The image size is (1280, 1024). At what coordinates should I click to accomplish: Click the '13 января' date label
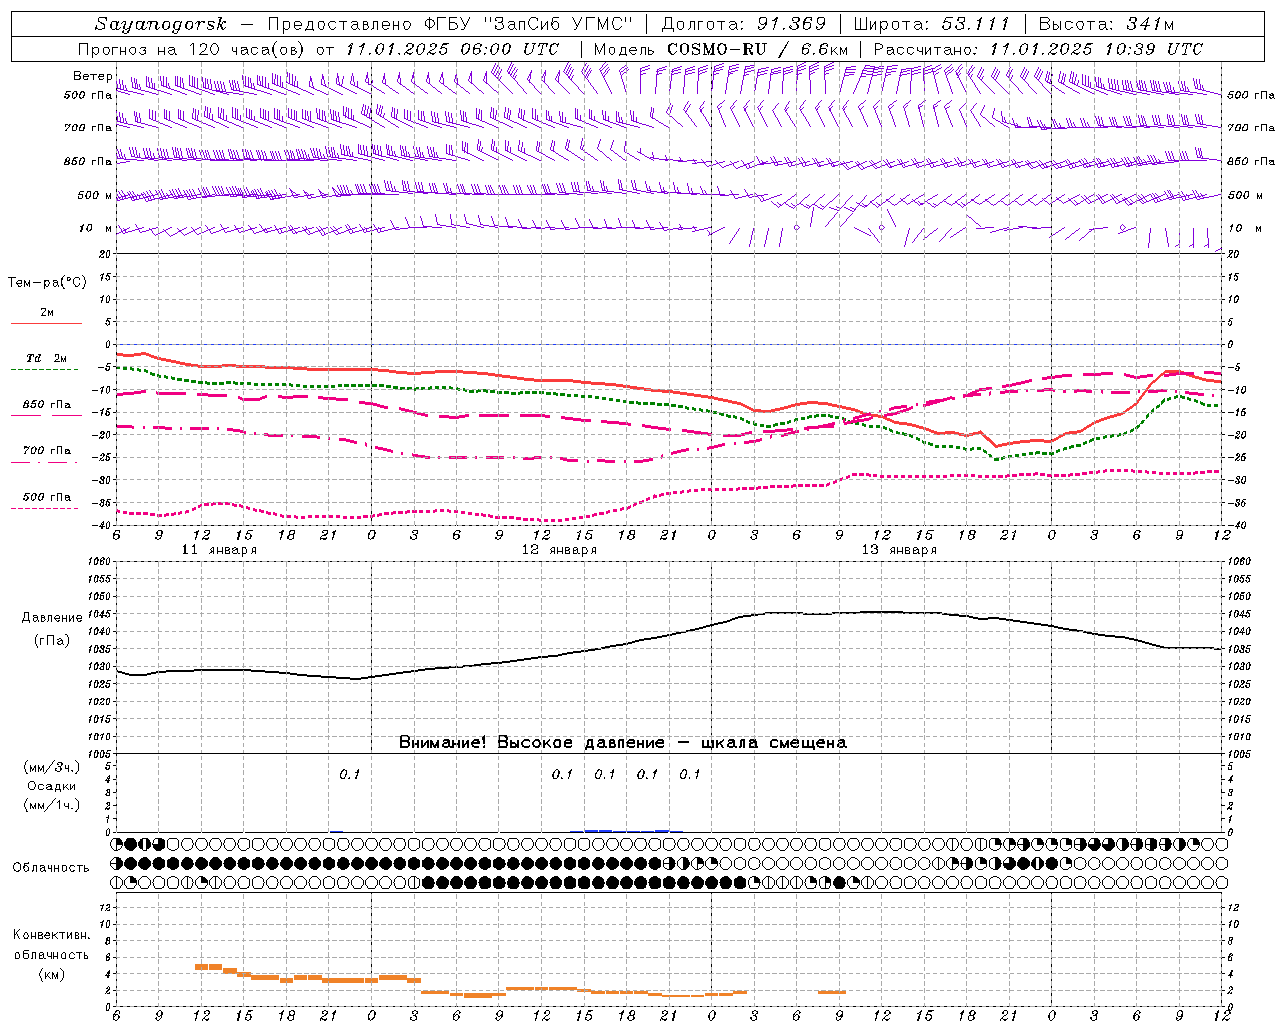click(899, 550)
